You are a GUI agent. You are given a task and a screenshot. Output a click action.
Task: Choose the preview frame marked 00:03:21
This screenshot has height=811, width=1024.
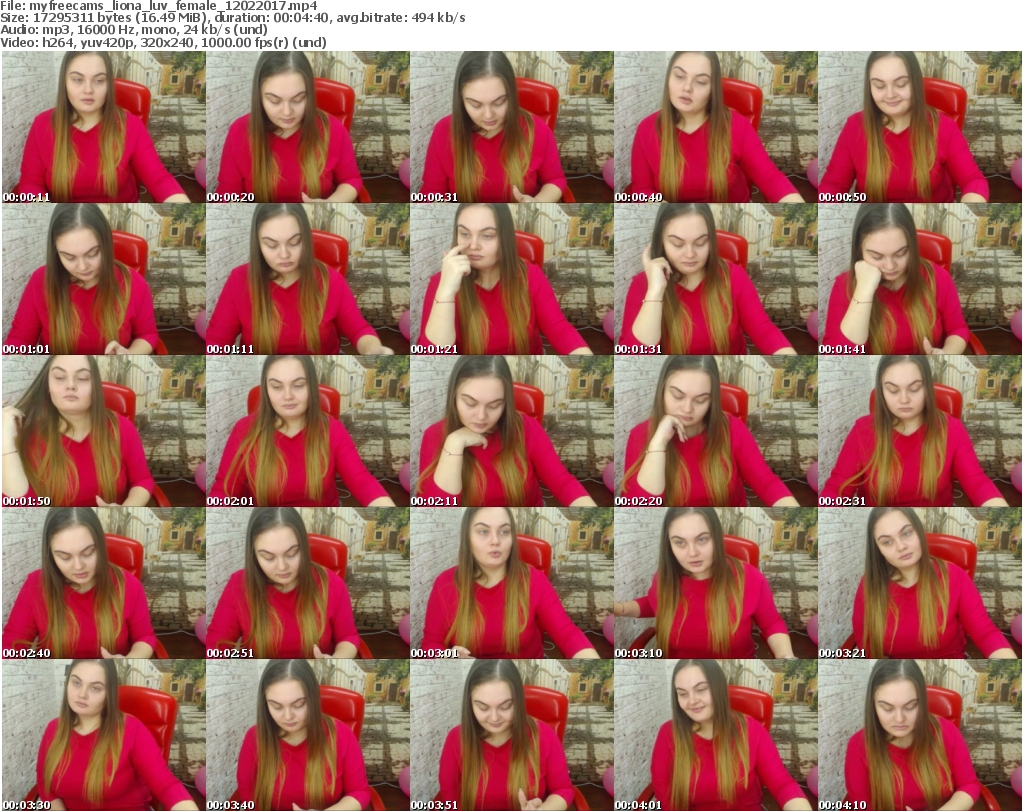tap(920, 583)
